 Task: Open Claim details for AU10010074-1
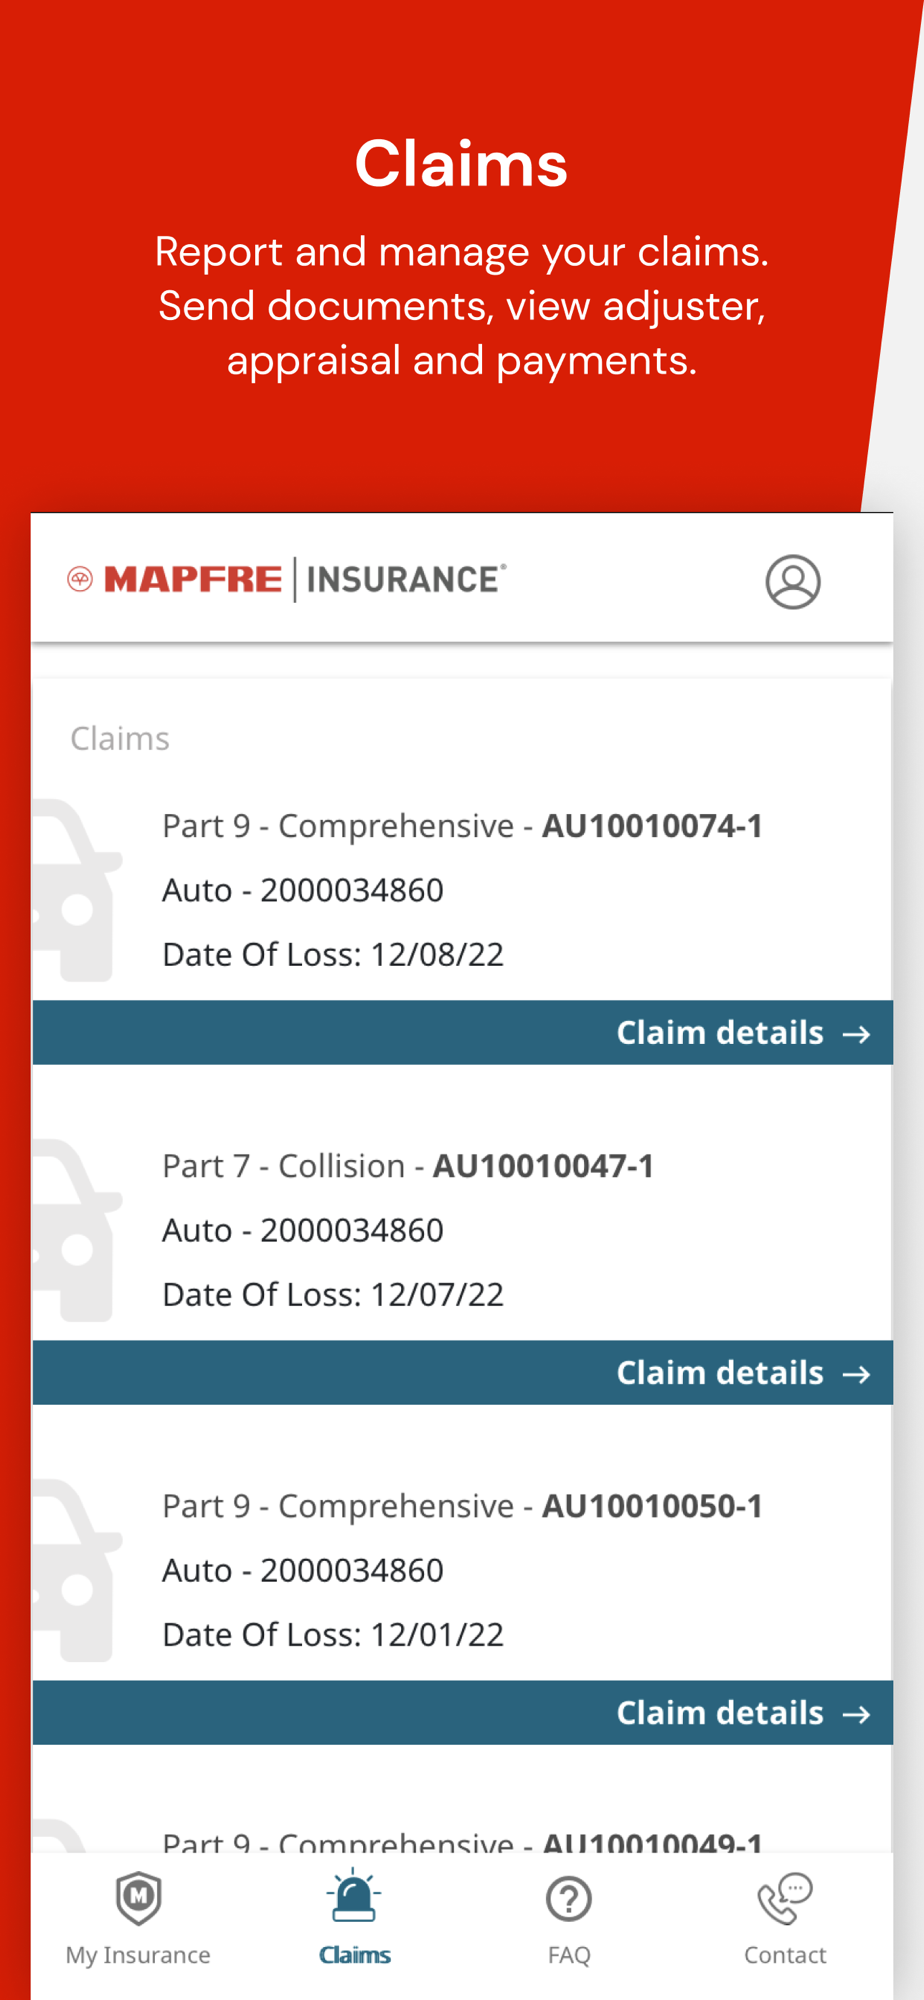pos(742,1033)
